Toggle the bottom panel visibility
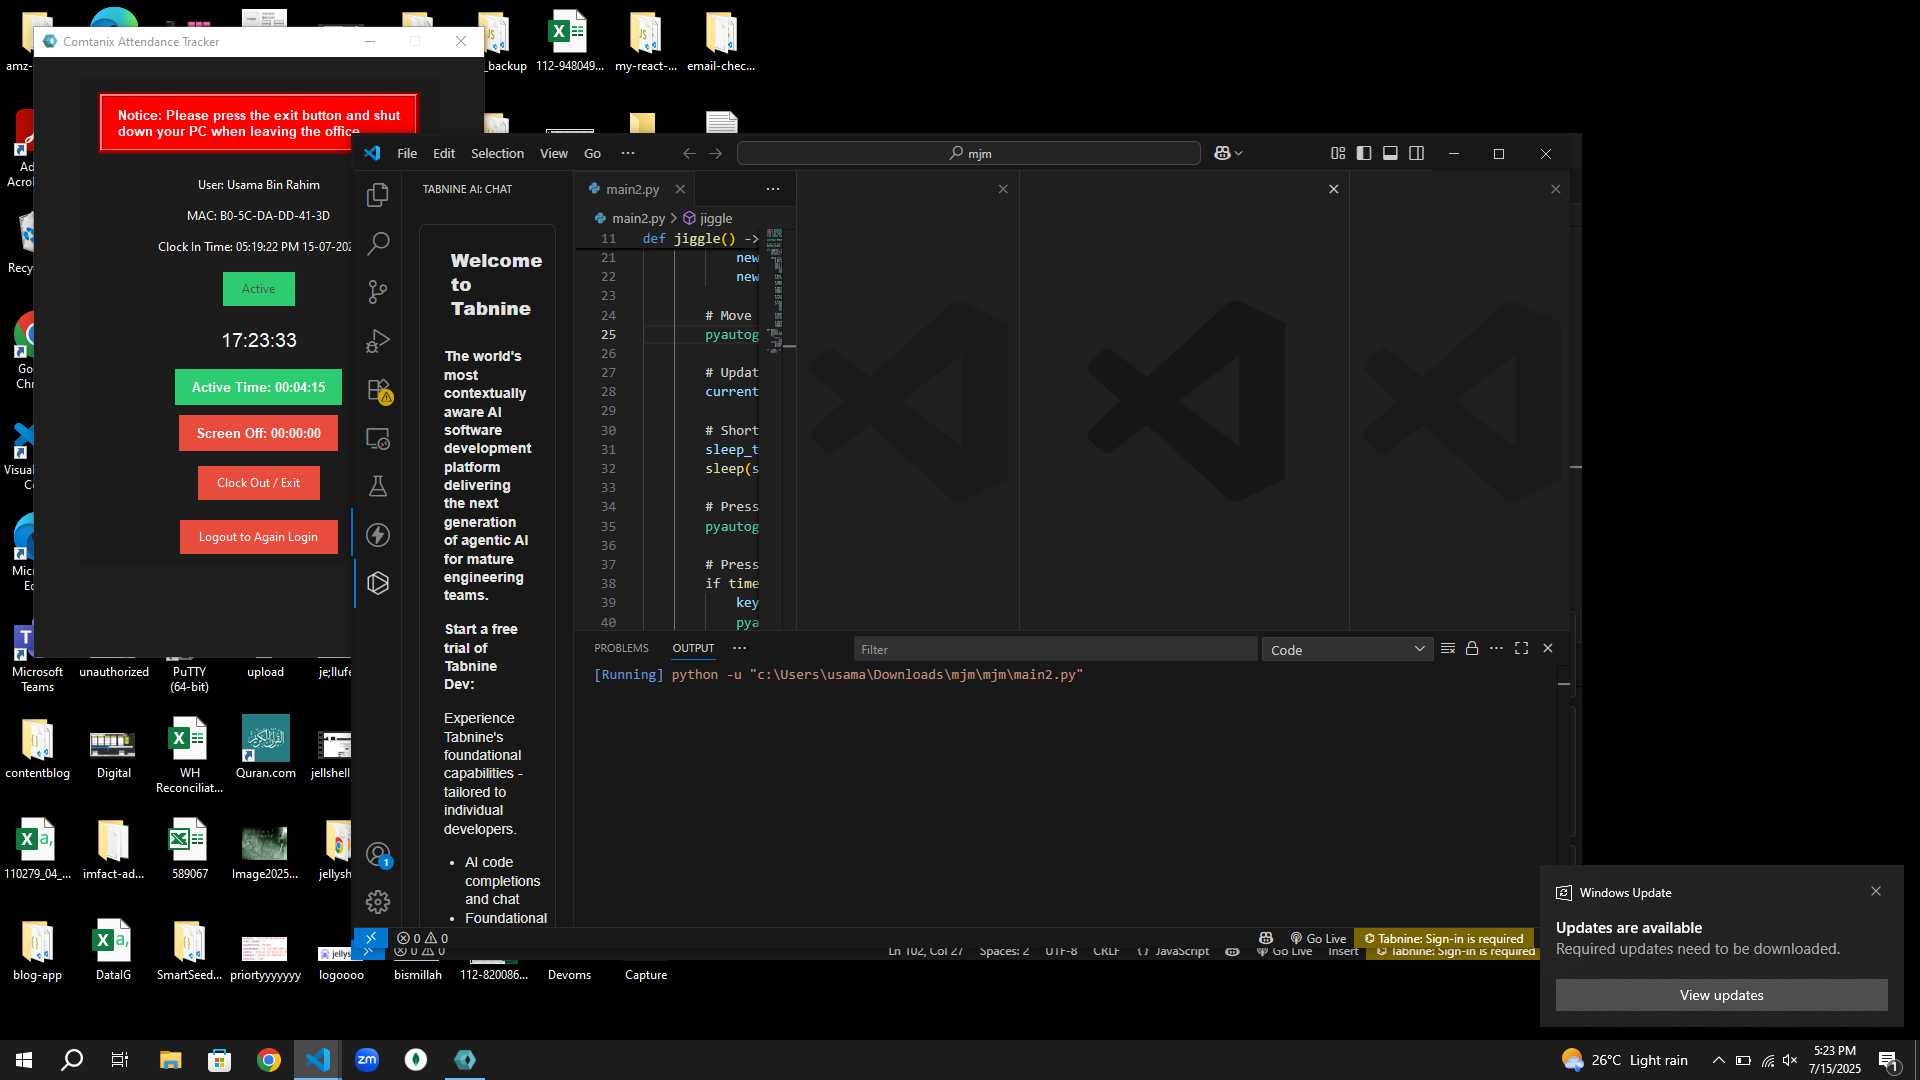Image resolution: width=1920 pixels, height=1080 pixels. click(x=1390, y=153)
